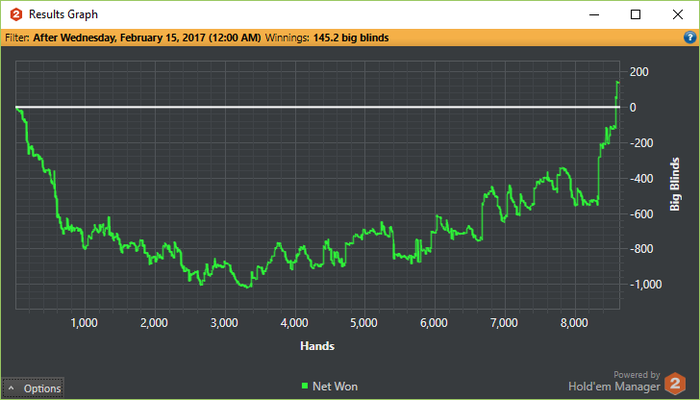Expand the Options panel
The width and height of the screenshot is (700, 400).
(x=33, y=388)
